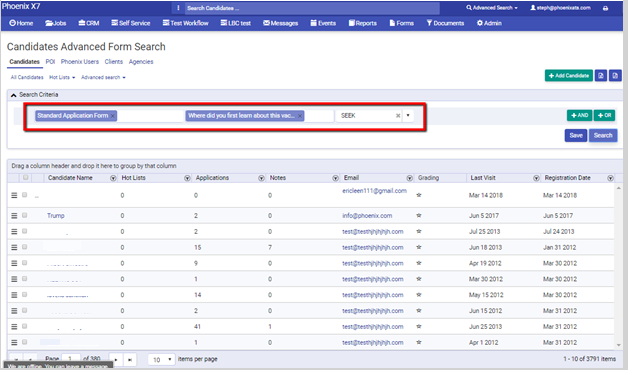Tick checkbox for the Trump row
The image size is (628, 370).
point(24,215)
